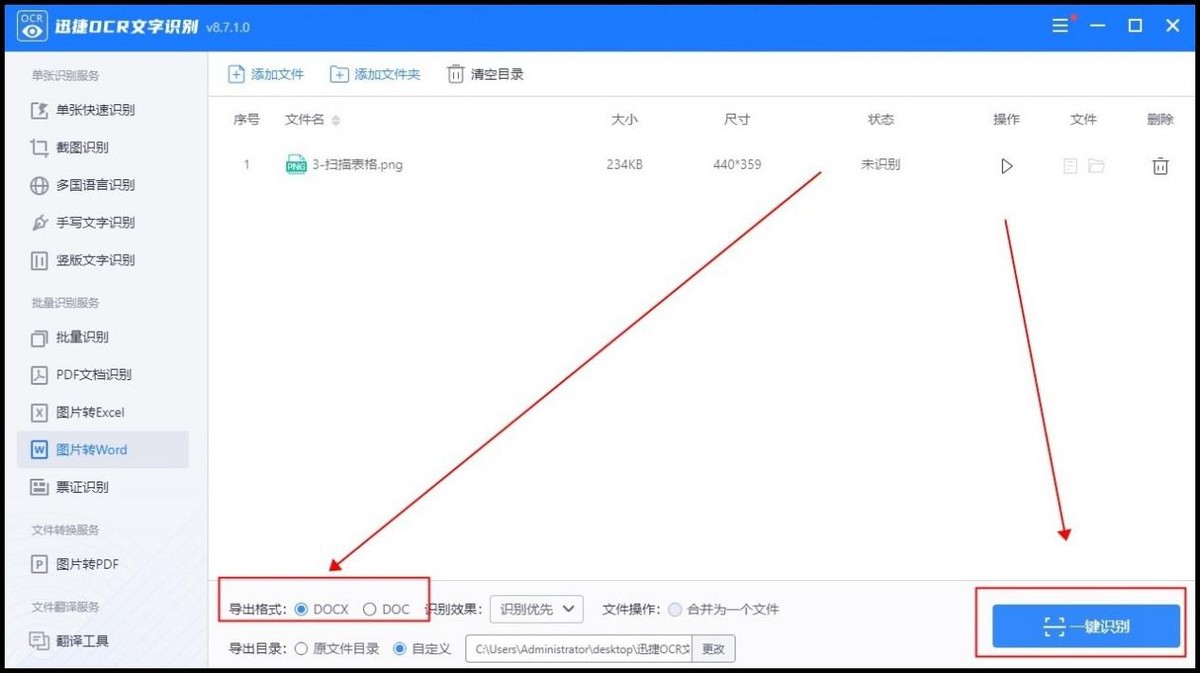
Task: Click the 批量识别 stacked pages icon
Action: [39, 337]
